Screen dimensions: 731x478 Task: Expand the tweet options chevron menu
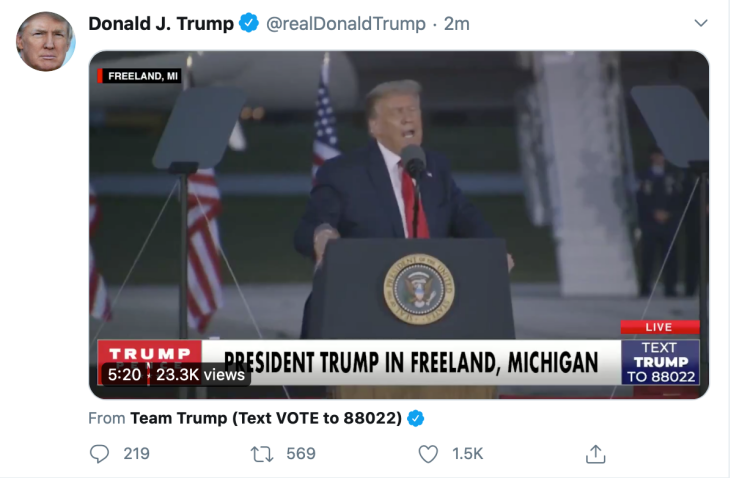click(x=701, y=23)
